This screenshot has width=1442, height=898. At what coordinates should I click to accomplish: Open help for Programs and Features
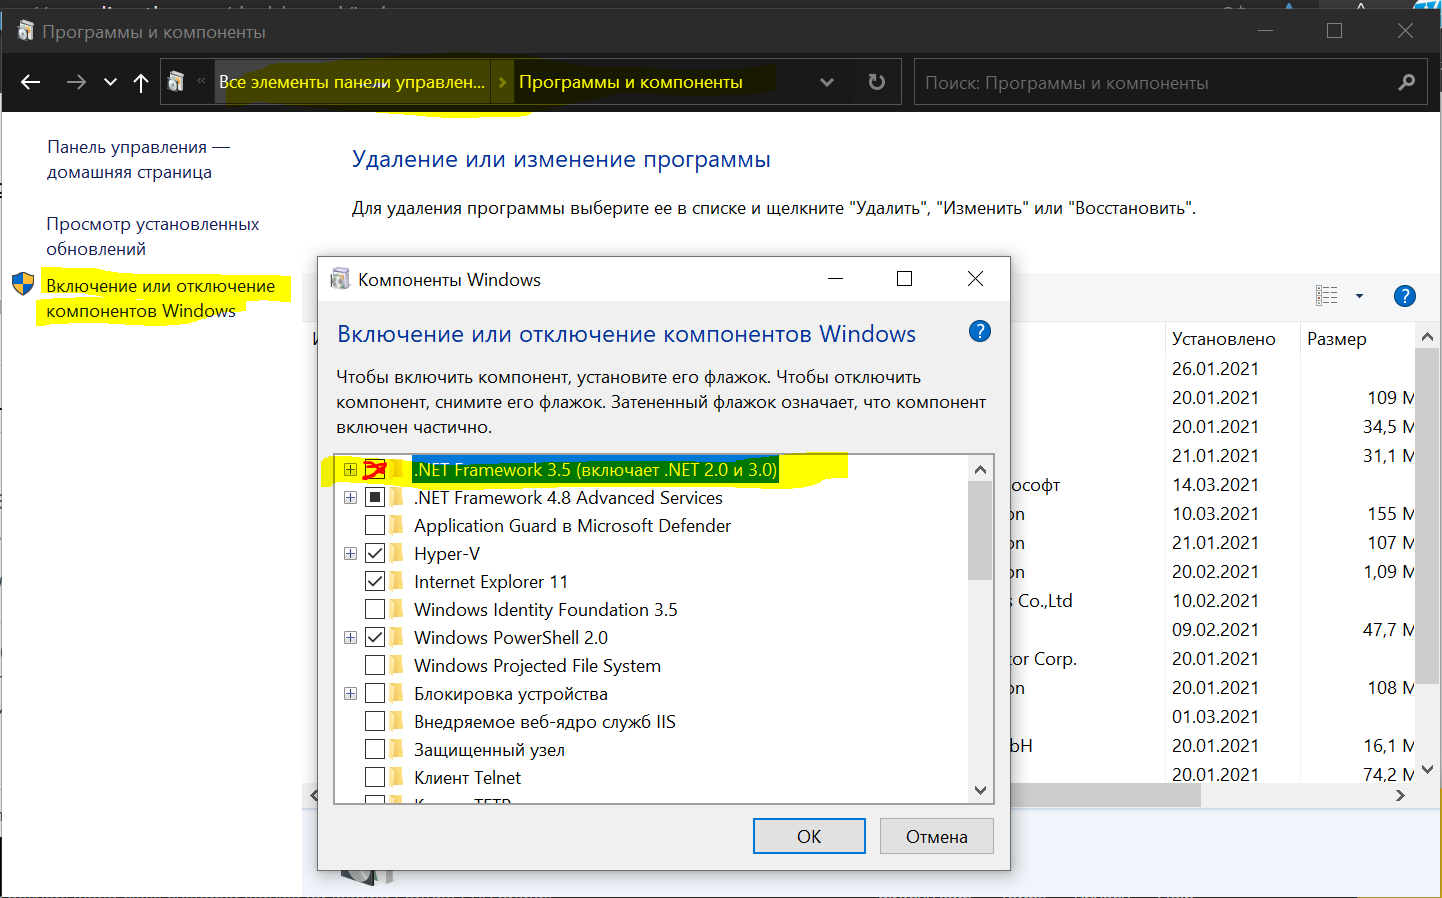pos(1405,296)
